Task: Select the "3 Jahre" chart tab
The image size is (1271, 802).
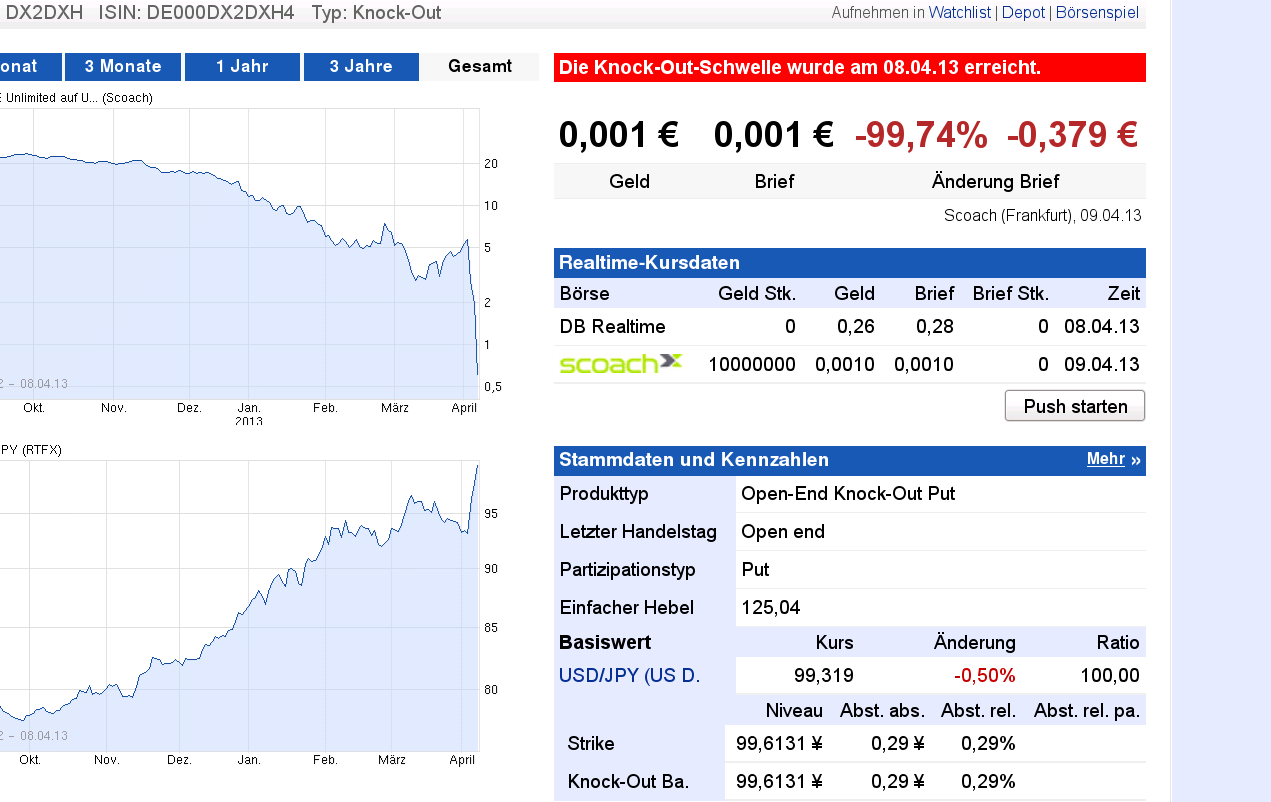Action: click(x=360, y=67)
